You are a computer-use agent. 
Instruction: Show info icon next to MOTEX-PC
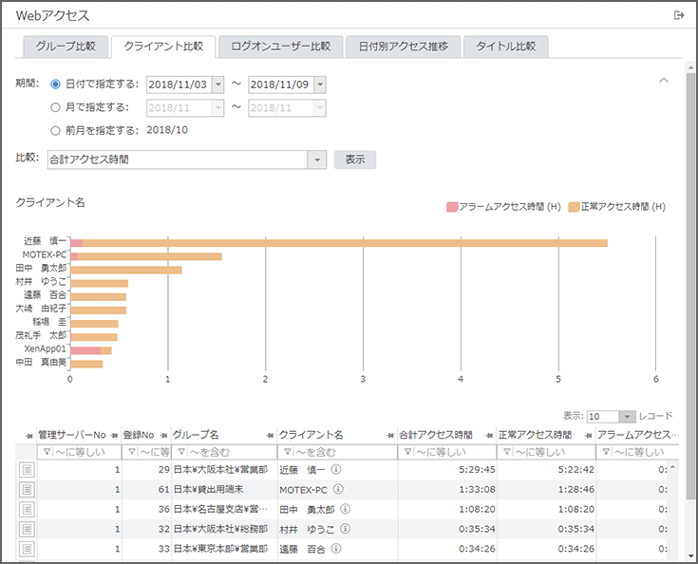tap(338, 489)
